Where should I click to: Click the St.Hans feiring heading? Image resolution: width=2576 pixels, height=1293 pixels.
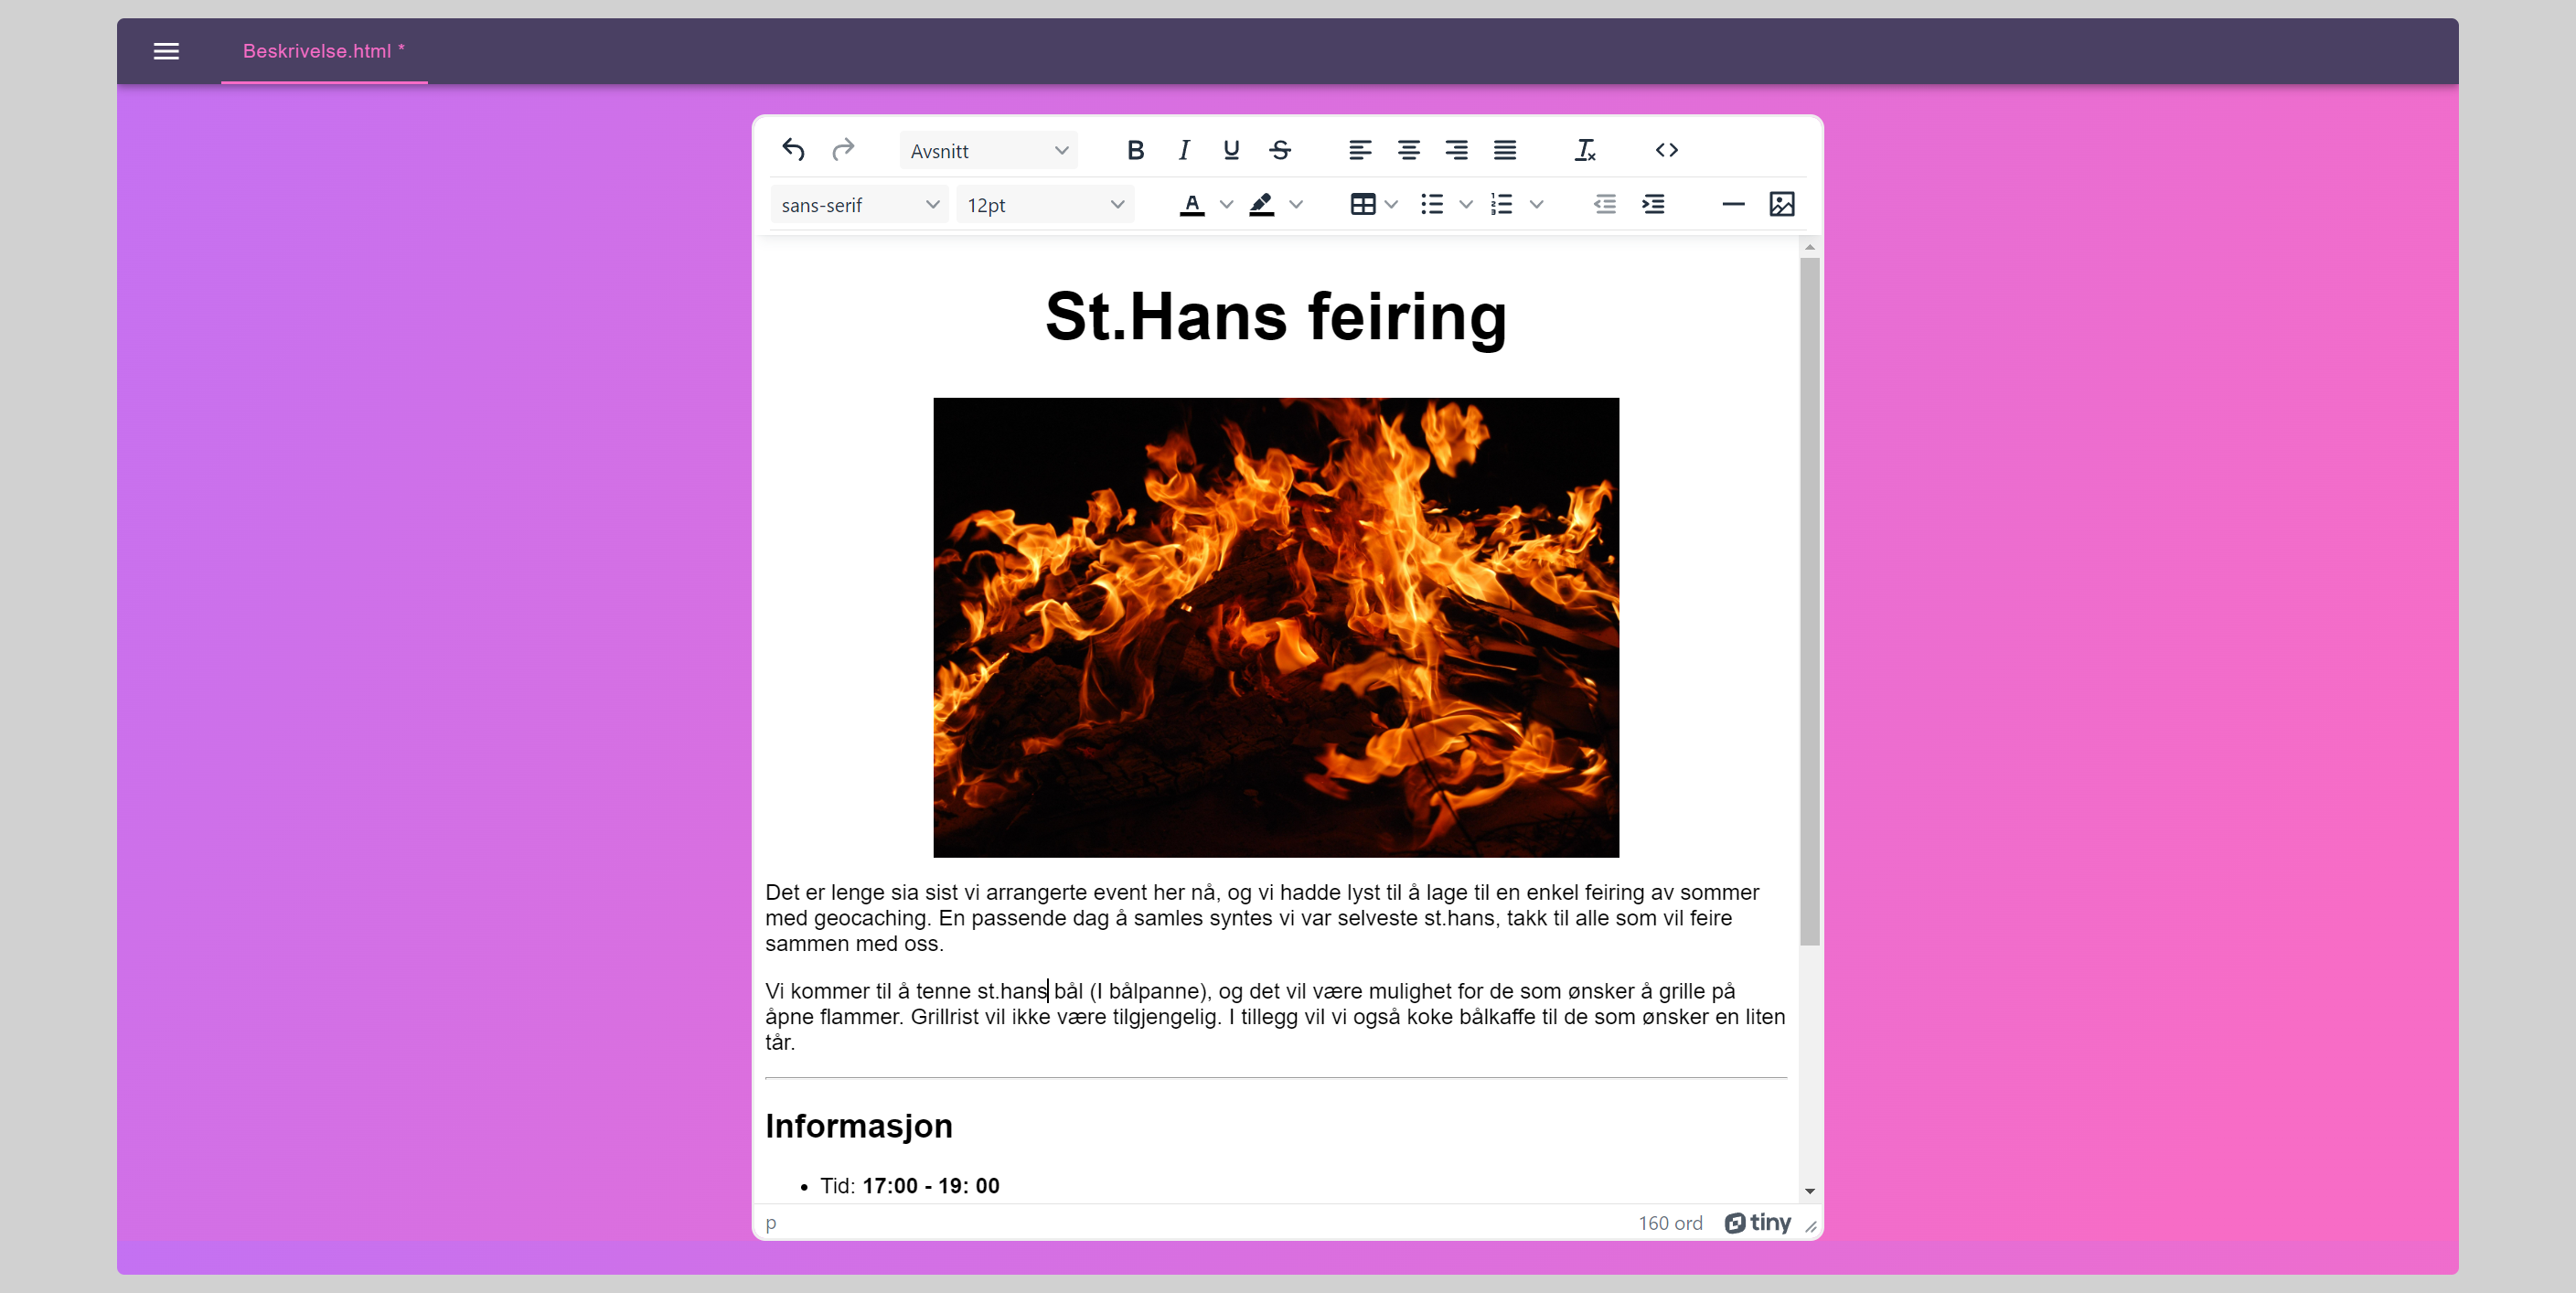point(1276,316)
